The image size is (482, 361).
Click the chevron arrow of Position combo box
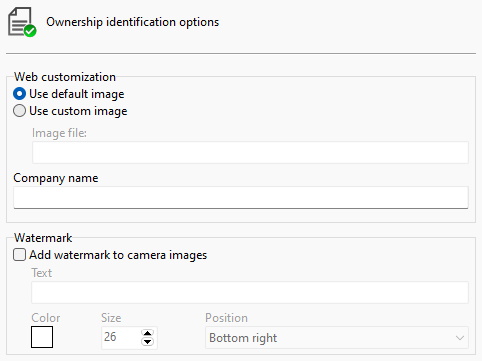[x=460, y=338]
